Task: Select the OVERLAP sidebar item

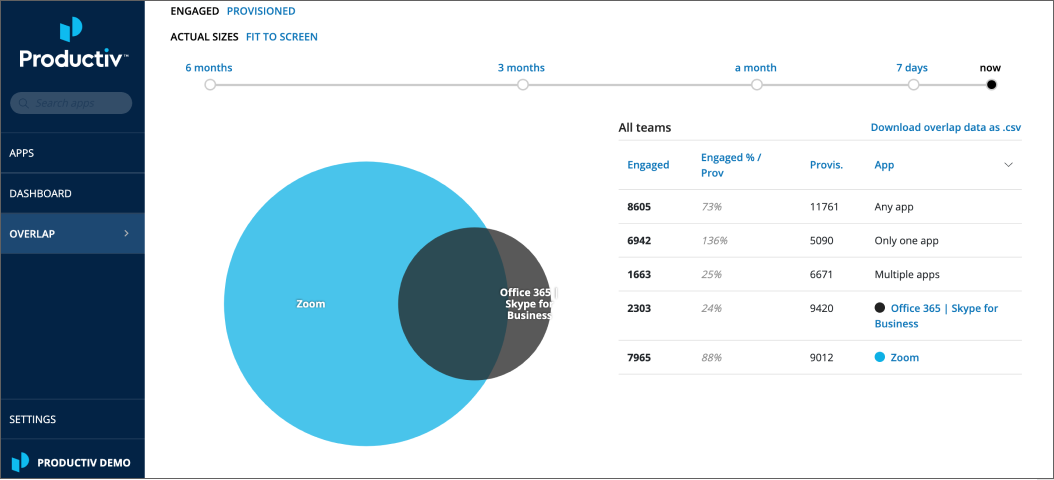Action: tap(73, 233)
